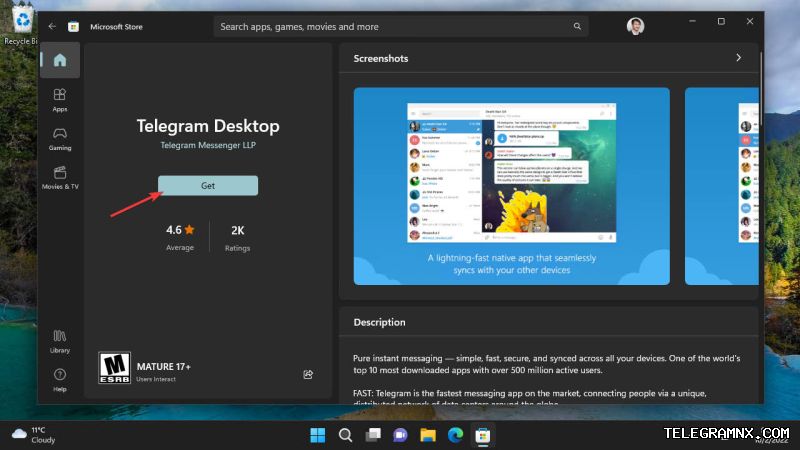
Task: Open the second partially visible screenshot
Action: (721, 186)
